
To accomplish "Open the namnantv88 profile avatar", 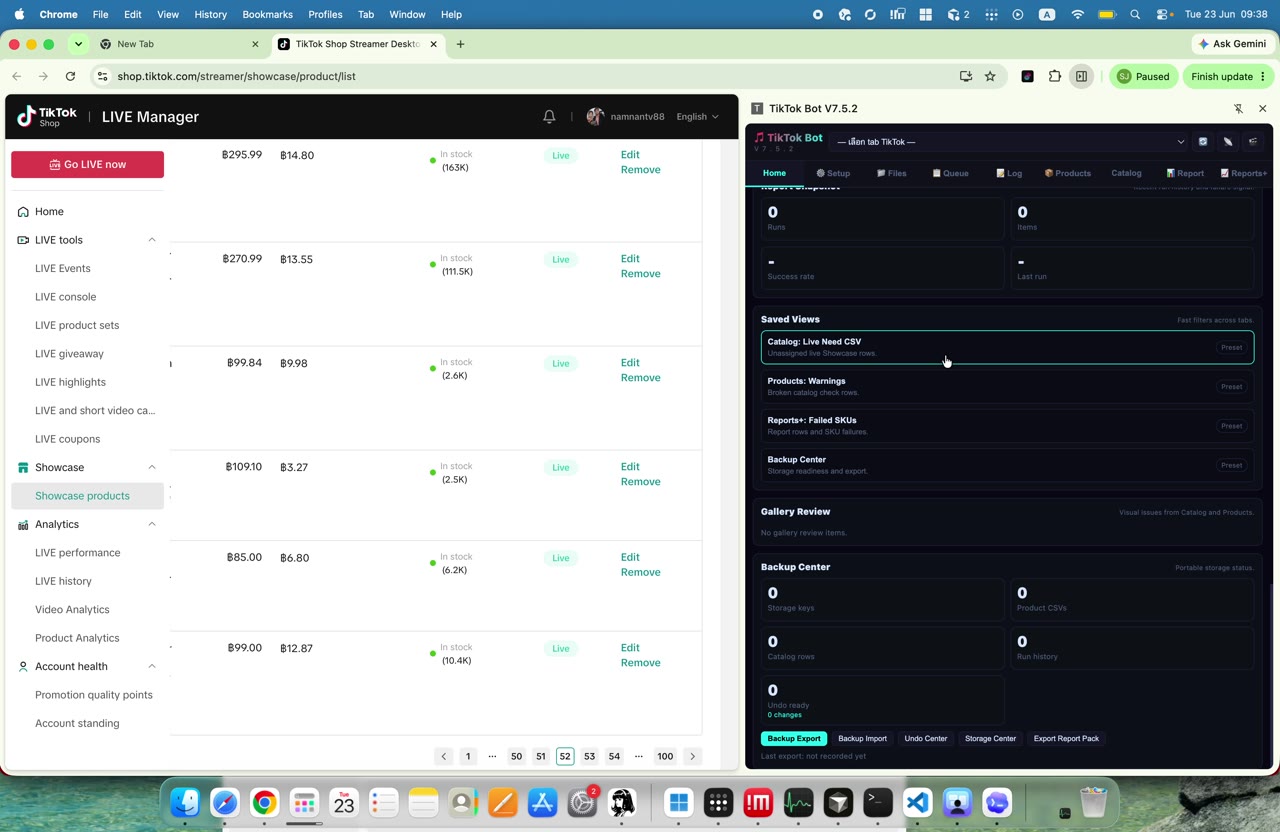I will [x=595, y=117].
